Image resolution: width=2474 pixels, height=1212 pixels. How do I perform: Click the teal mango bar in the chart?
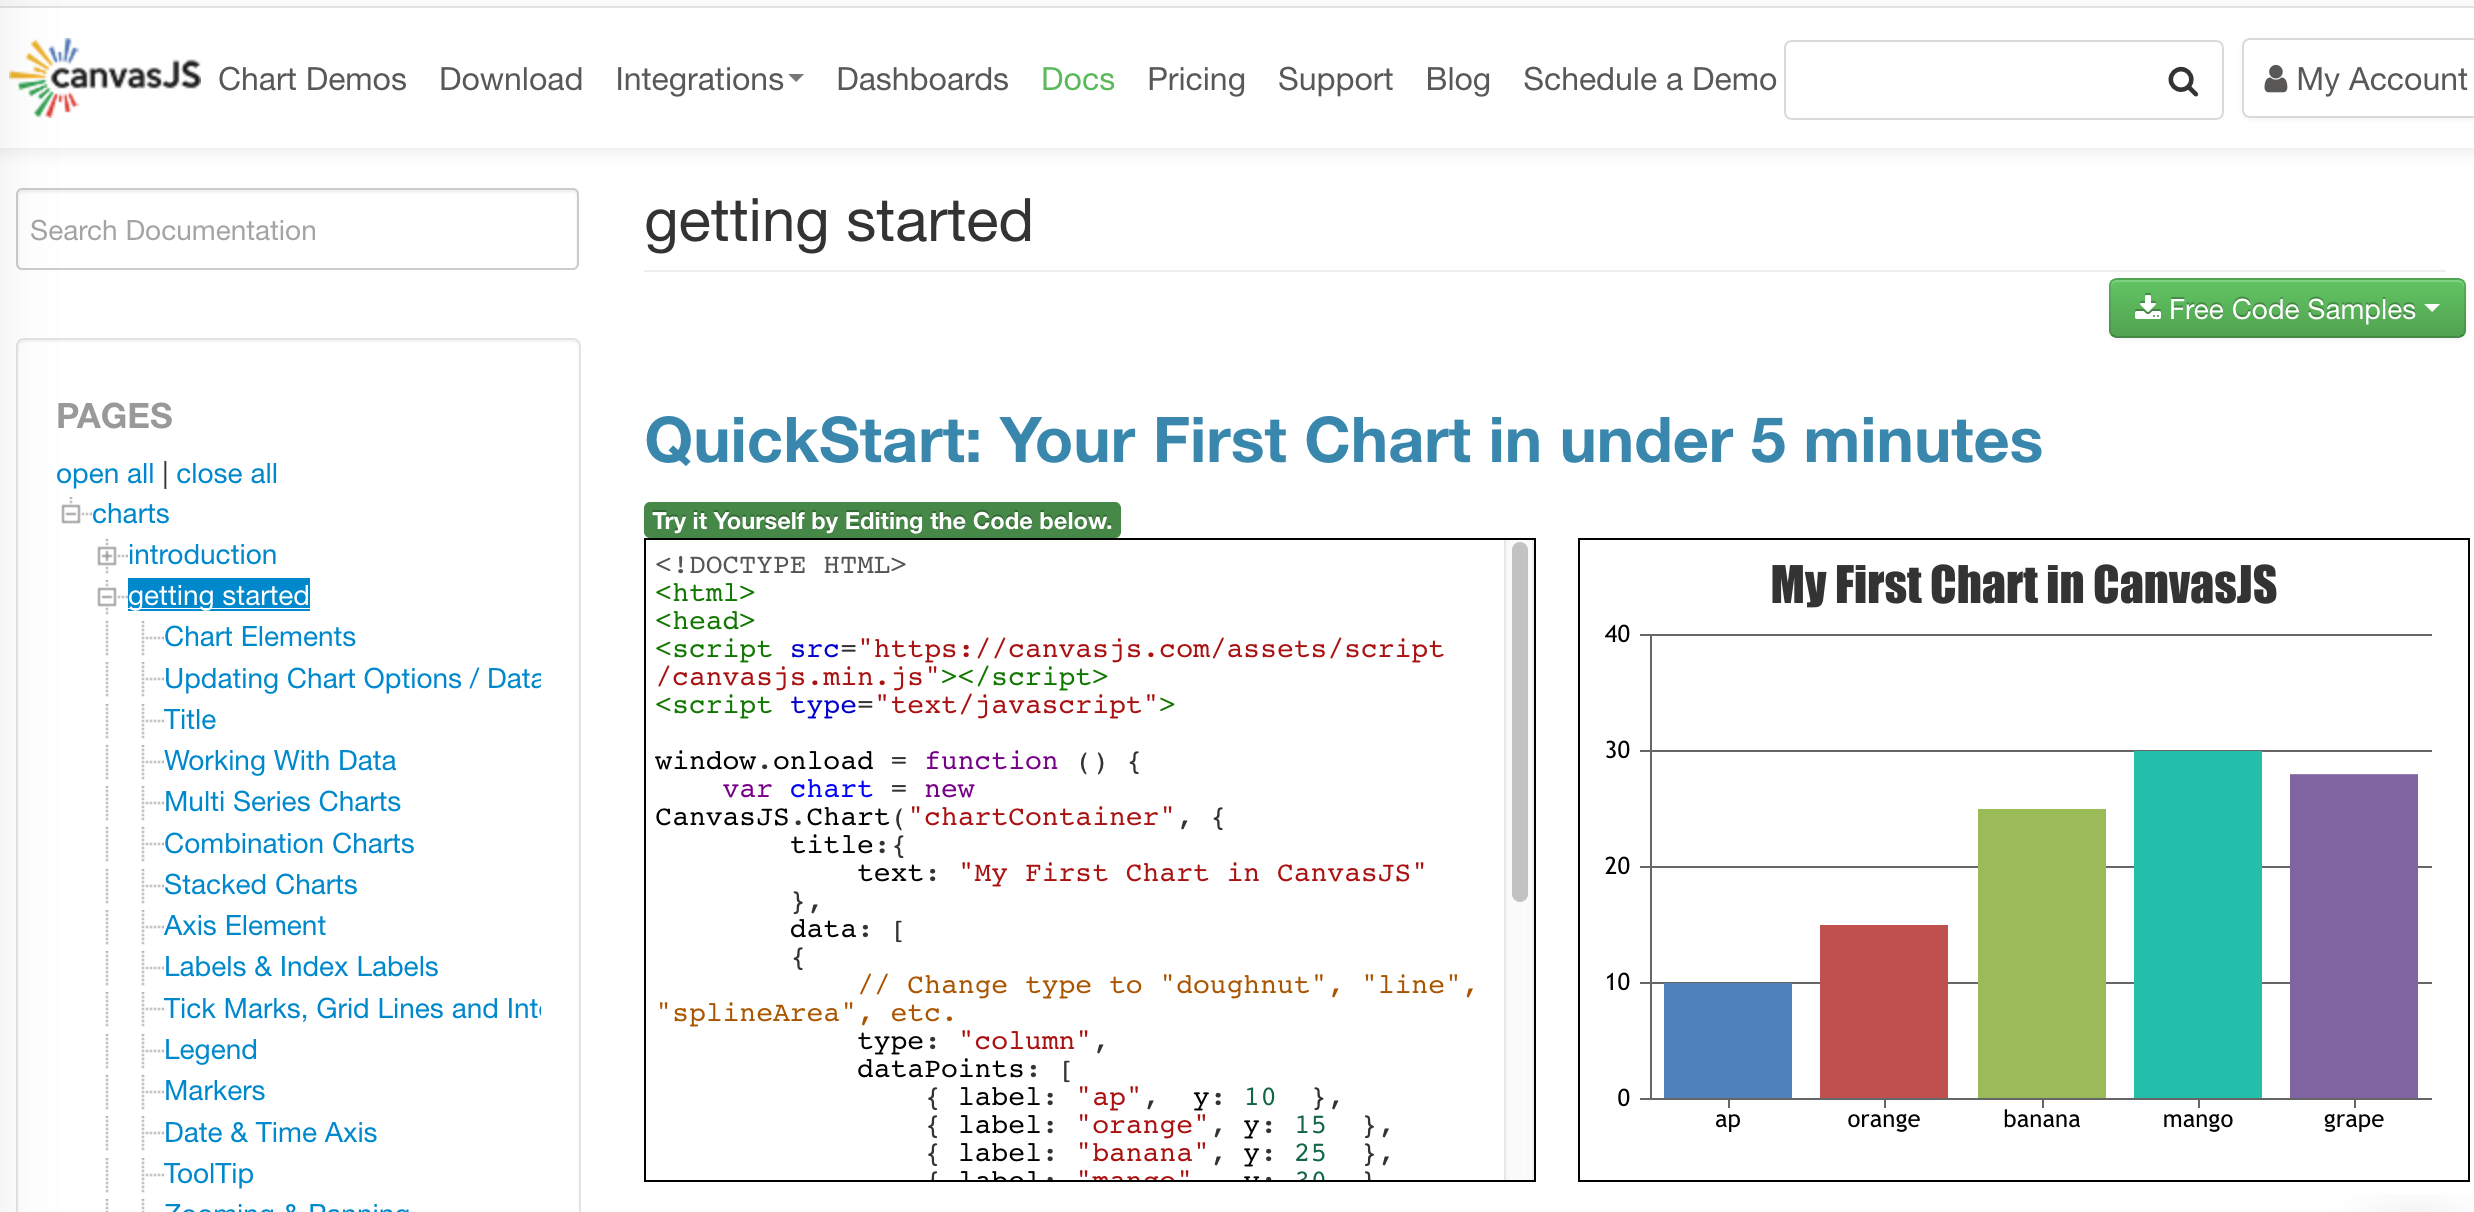[2197, 925]
